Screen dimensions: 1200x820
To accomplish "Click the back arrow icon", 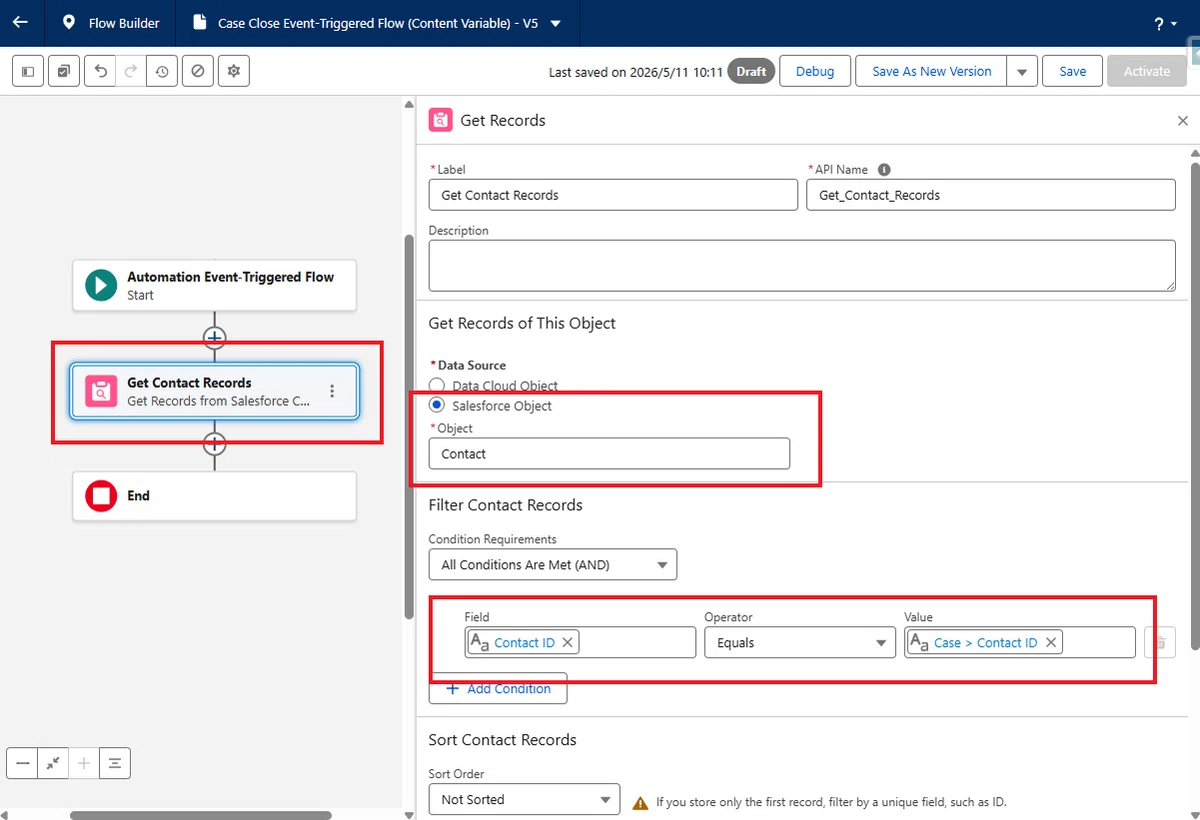I will (x=20, y=22).
